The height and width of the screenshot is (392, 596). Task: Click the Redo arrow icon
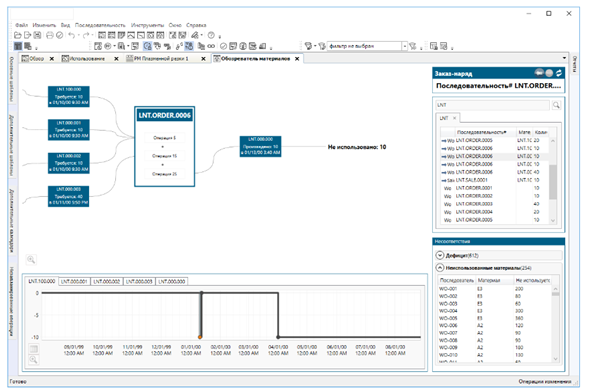click(x=86, y=35)
